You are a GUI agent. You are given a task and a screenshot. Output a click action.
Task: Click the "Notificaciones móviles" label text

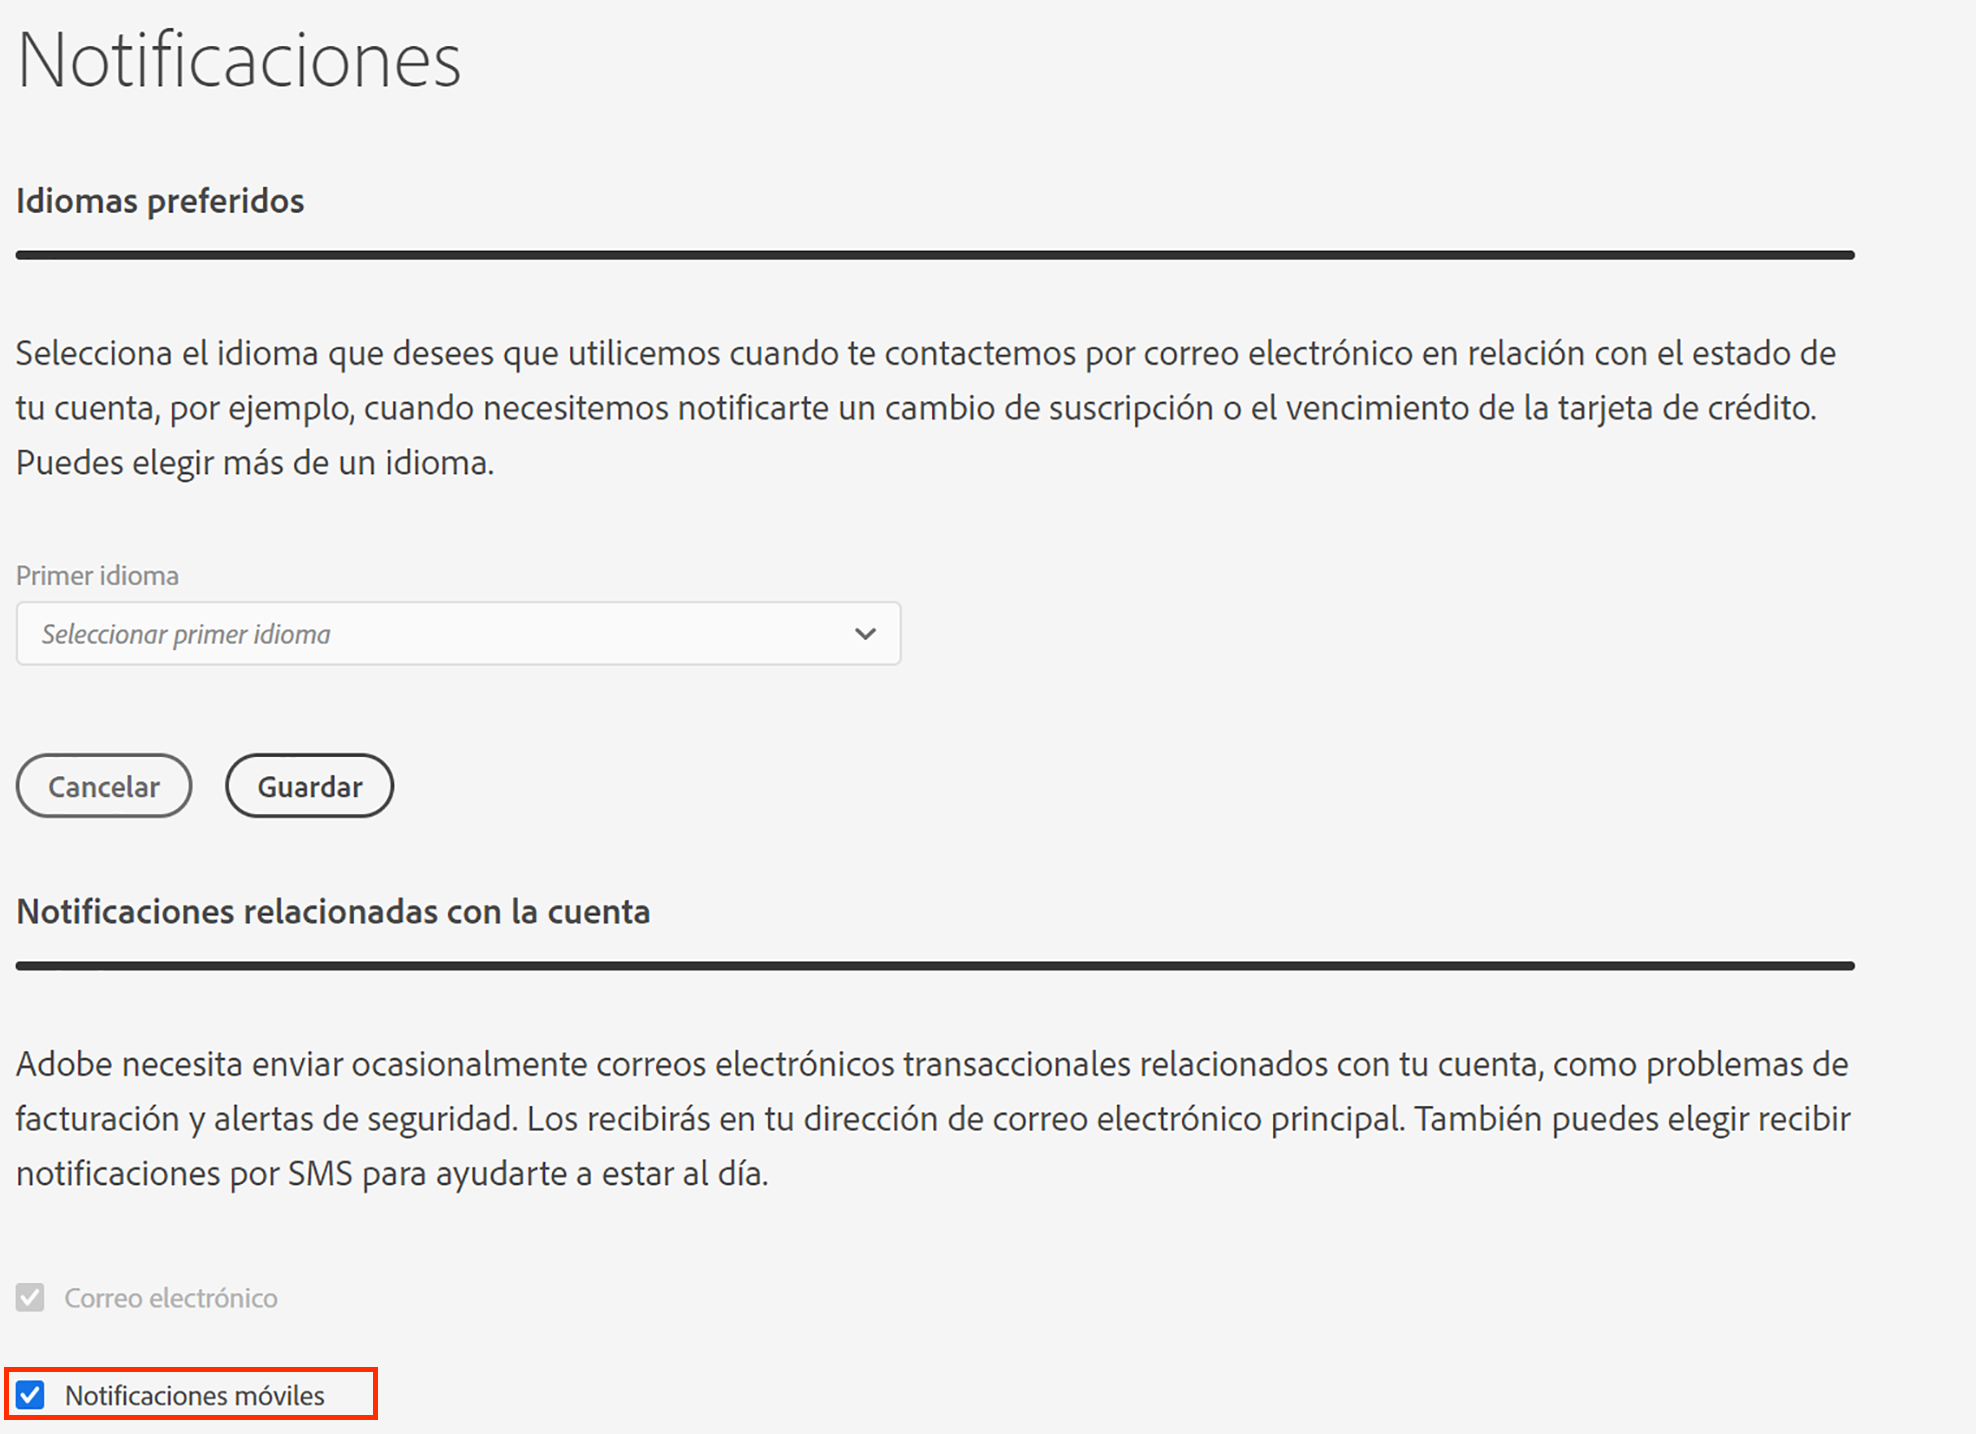pos(195,1395)
